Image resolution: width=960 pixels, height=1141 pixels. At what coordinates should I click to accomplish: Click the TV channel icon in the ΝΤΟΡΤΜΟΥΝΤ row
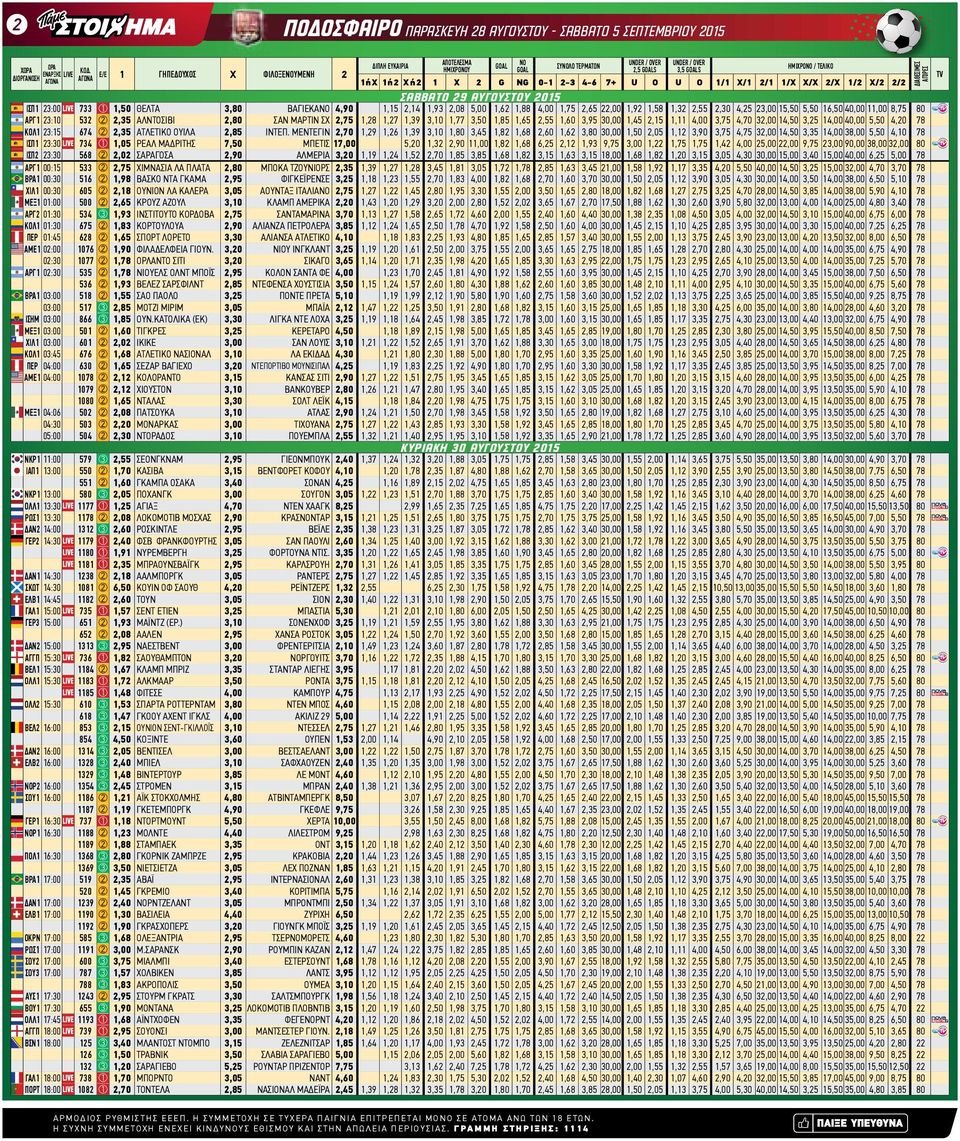[x=940, y=821]
